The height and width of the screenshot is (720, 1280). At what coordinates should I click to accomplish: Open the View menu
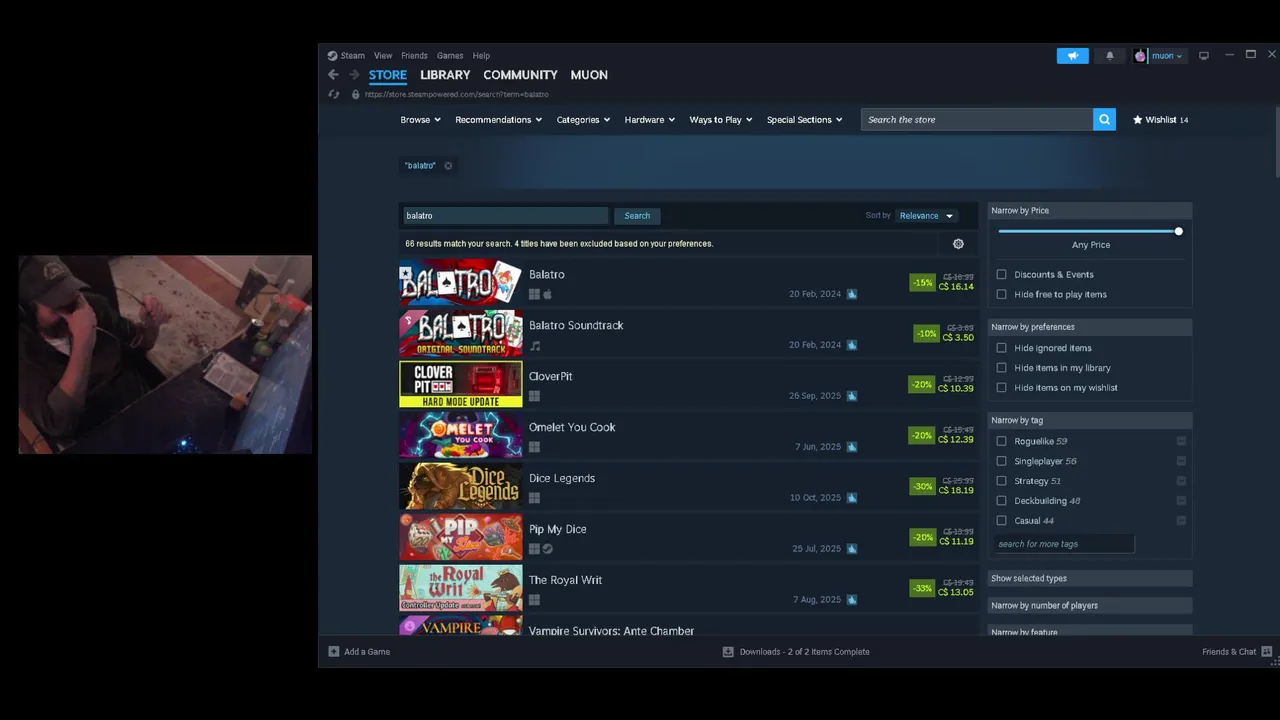click(383, 56)
